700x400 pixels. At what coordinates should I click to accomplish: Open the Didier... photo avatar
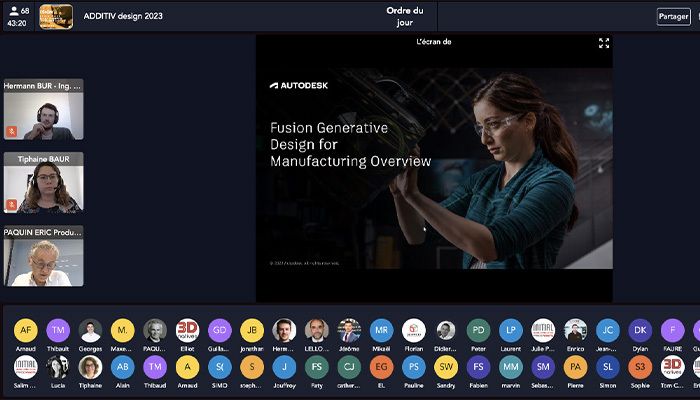[446, 330]
